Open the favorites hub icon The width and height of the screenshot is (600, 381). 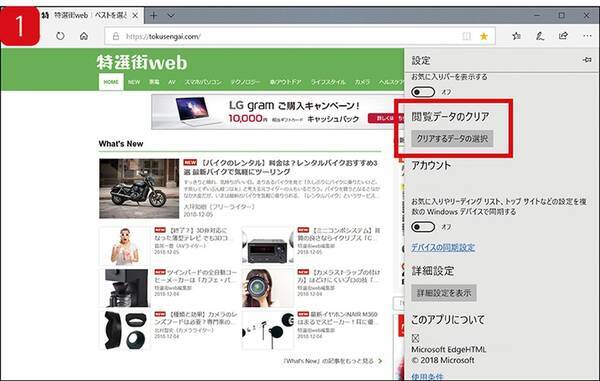point(516,36)
